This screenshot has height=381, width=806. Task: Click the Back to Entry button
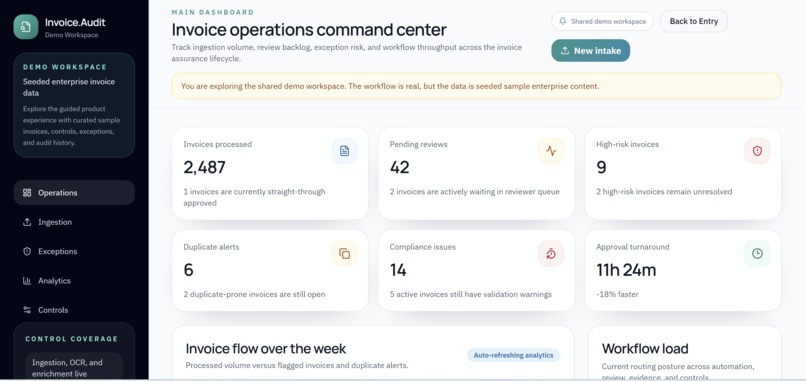pyautogui.click(x=694, y=22)
